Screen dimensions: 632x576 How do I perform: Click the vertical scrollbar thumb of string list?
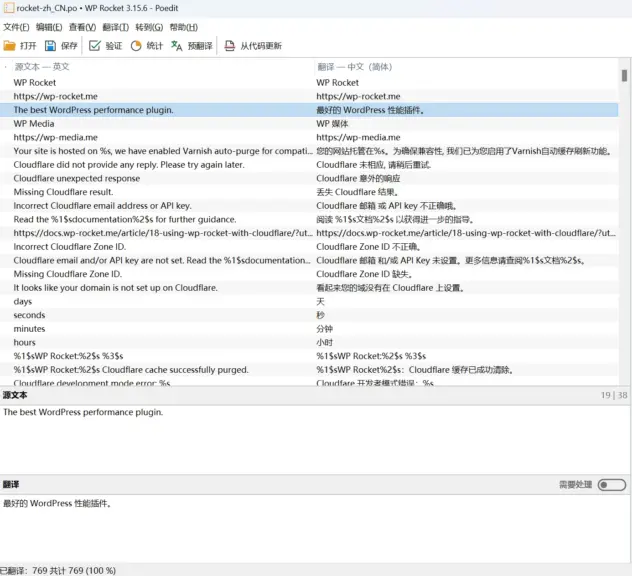pos(624,76)
